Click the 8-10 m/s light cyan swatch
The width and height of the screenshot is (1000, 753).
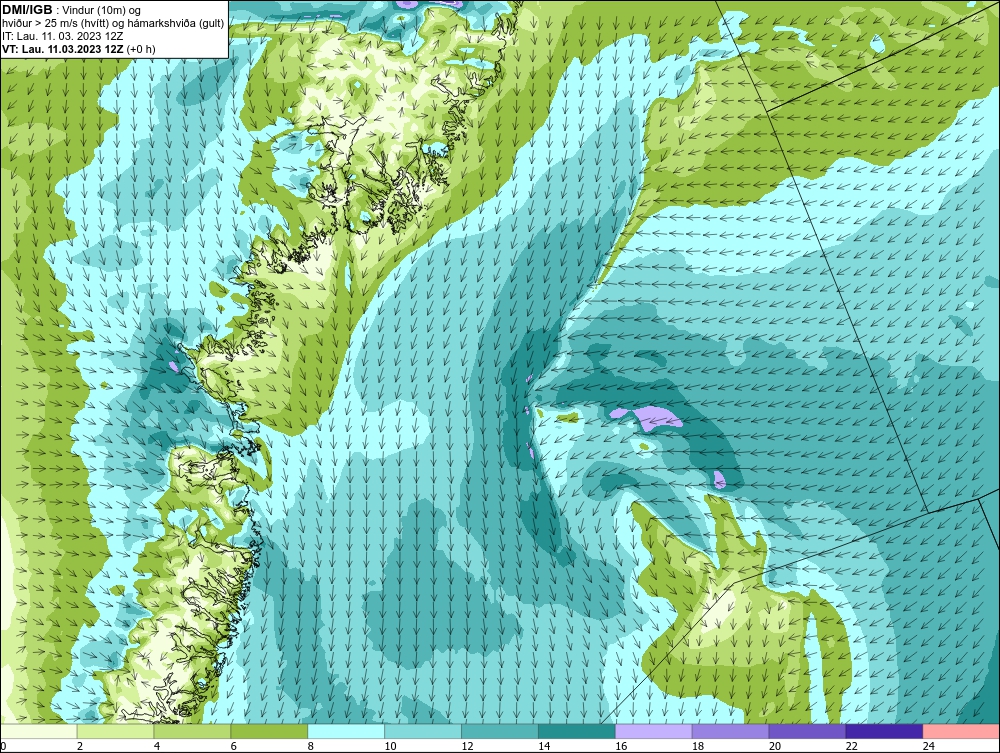pos(346,731)
